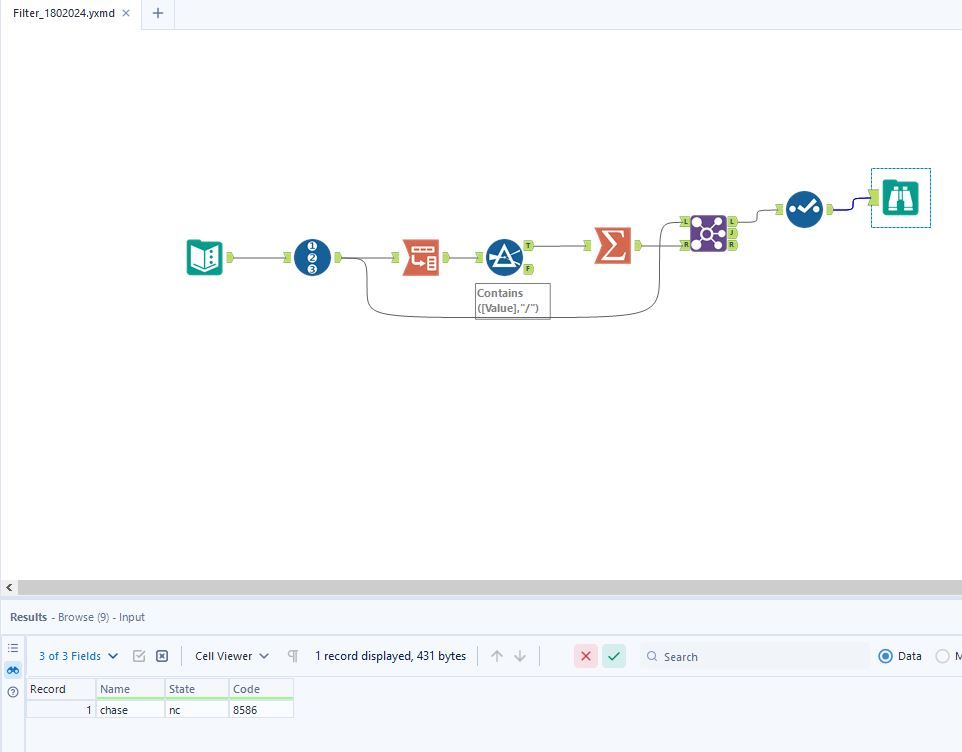Select the cell containing 8586

point(261,710)
